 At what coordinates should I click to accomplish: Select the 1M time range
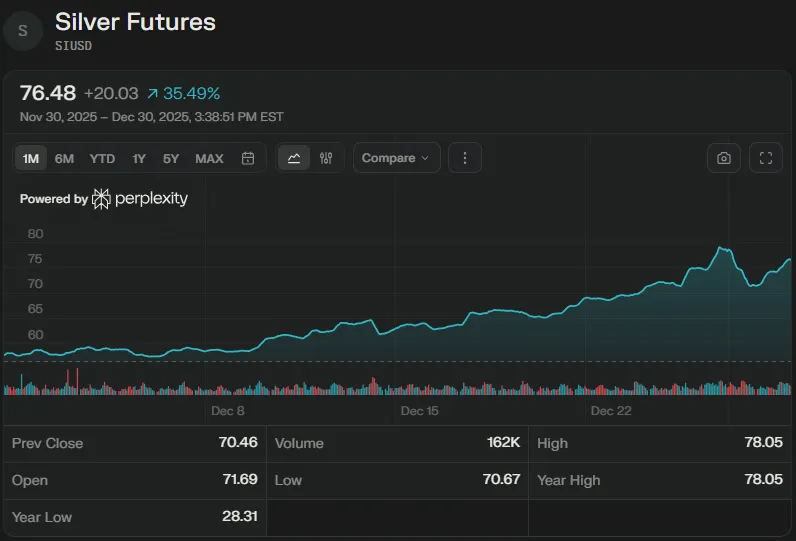[x=31, y=158]
